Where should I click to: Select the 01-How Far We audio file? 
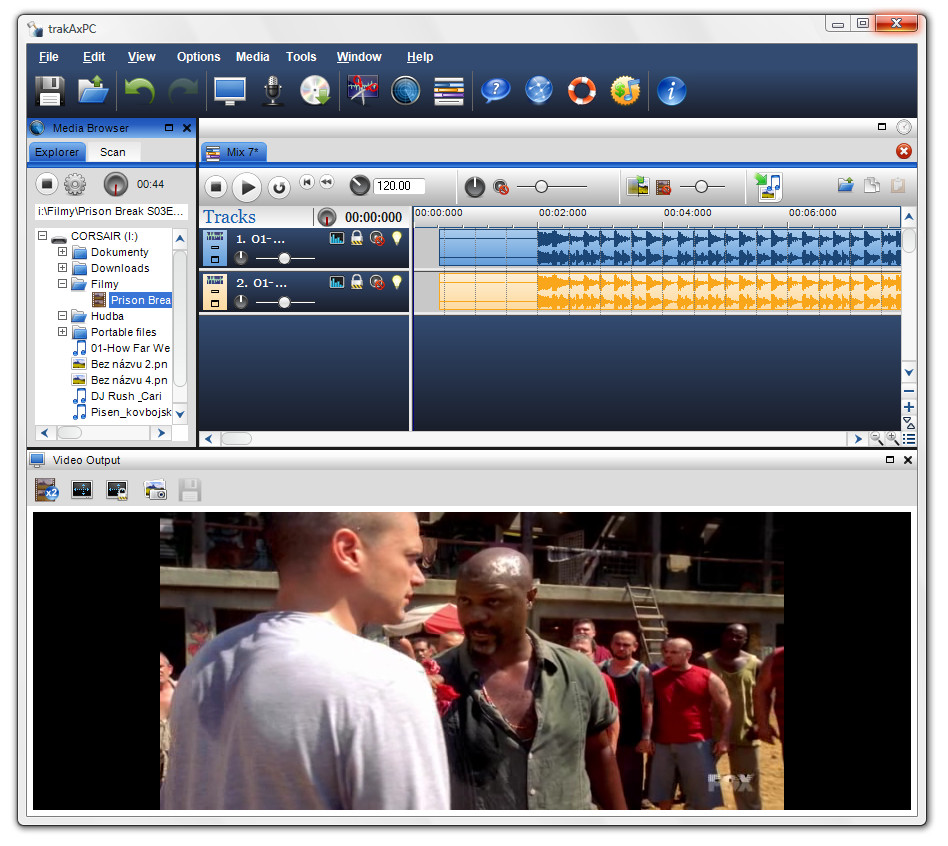[x=122, y=348]
